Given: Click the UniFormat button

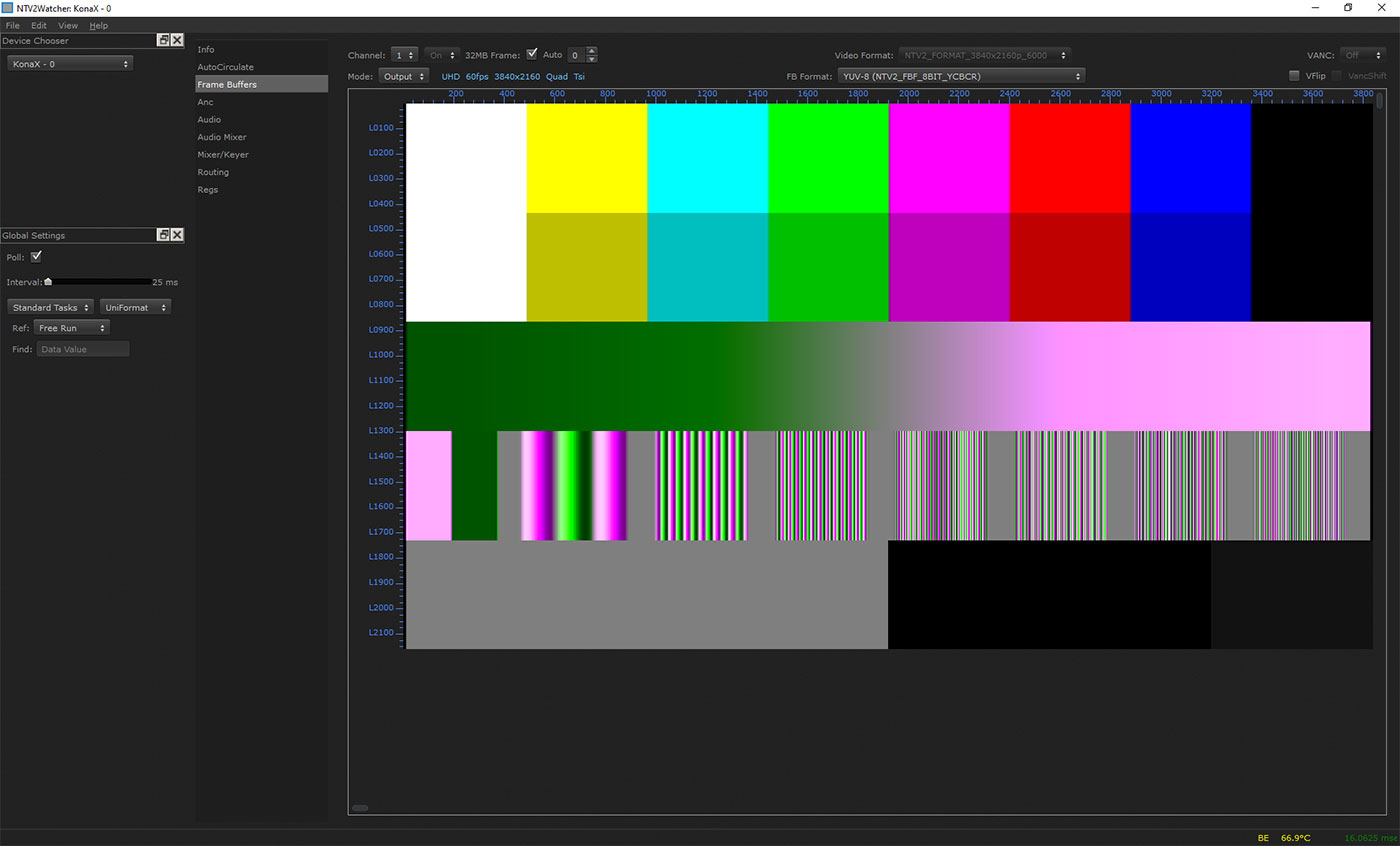Looking at the screenshot, I should (x=135, y=307).
